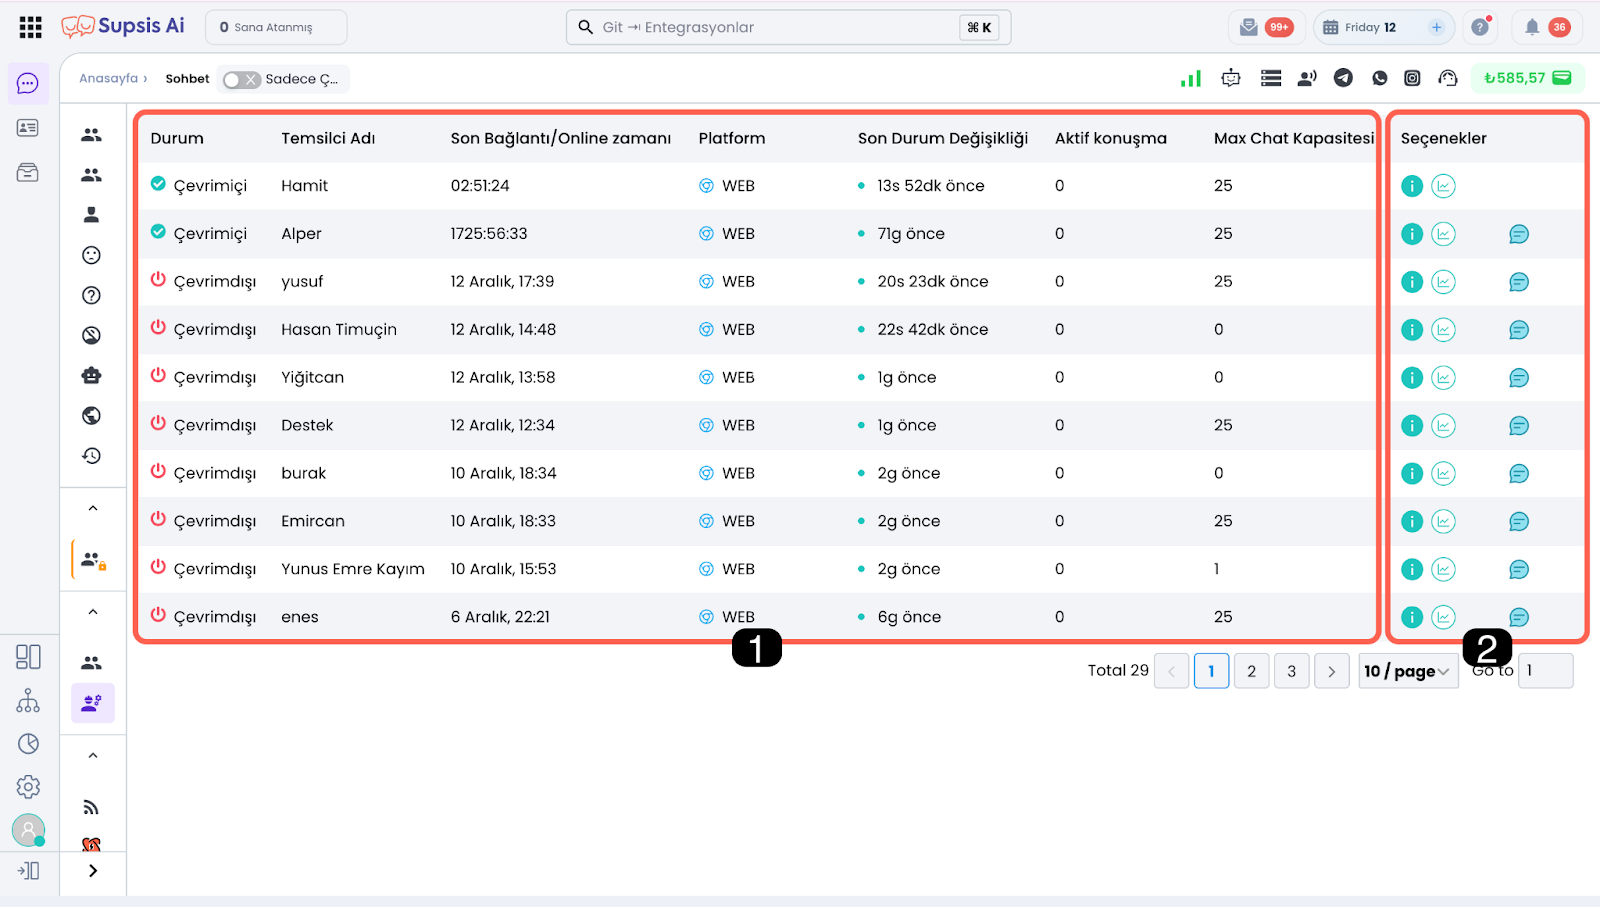Viewport: 1600px width, 907px height.
Task: Click the Telegram icon in the top toolbar
Action: (1343, 78)
